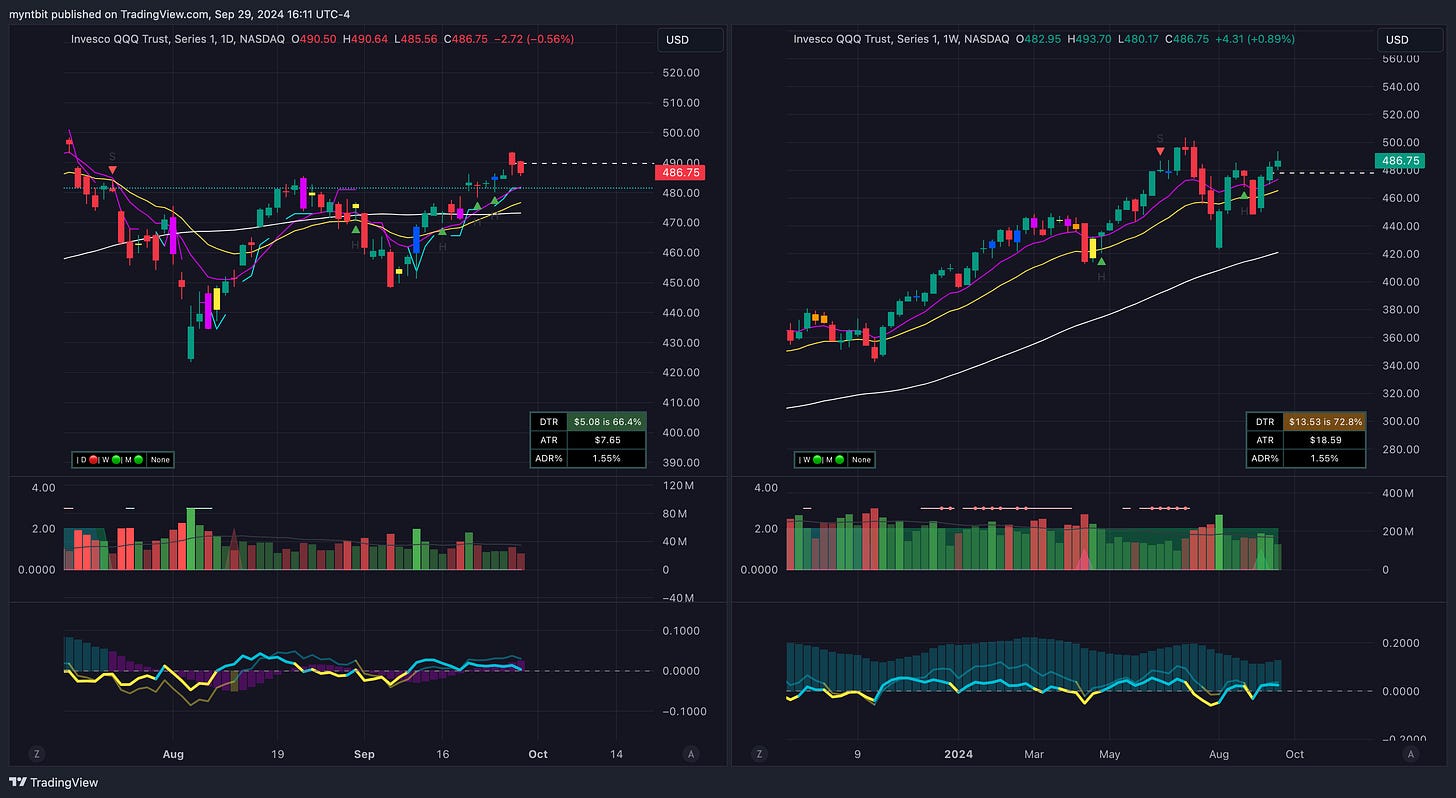1456x798 pixels.
Task: Click May label on weekly time axis
Action: pyautogui.click(x=1107, y=754)
